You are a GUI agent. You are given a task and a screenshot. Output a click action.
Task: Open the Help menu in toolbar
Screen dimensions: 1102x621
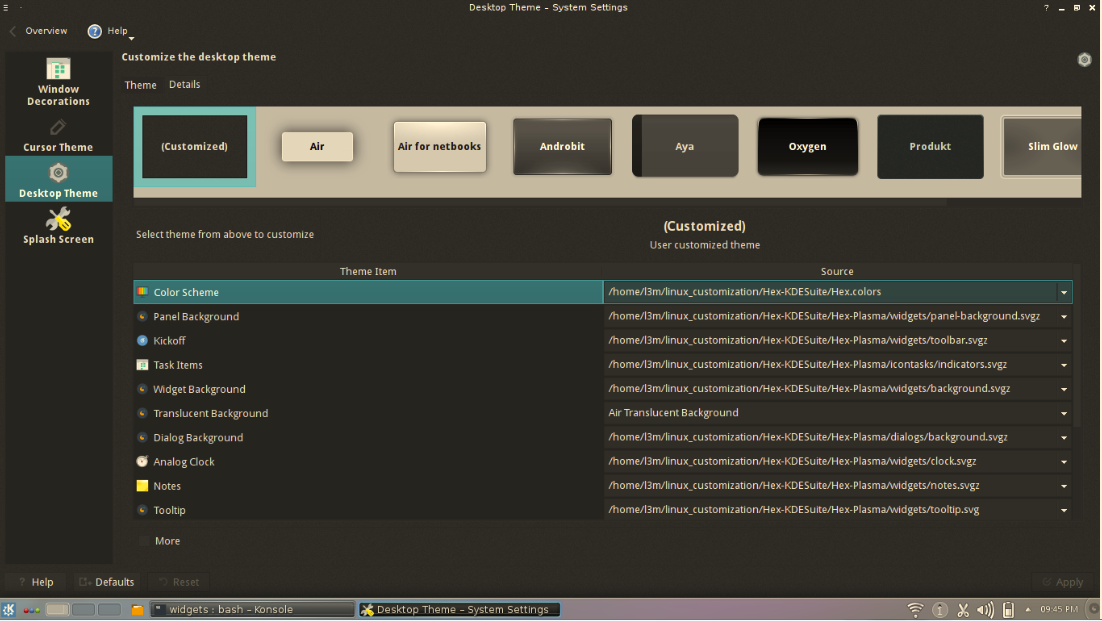pyautogui.click(x=110, y=31)
